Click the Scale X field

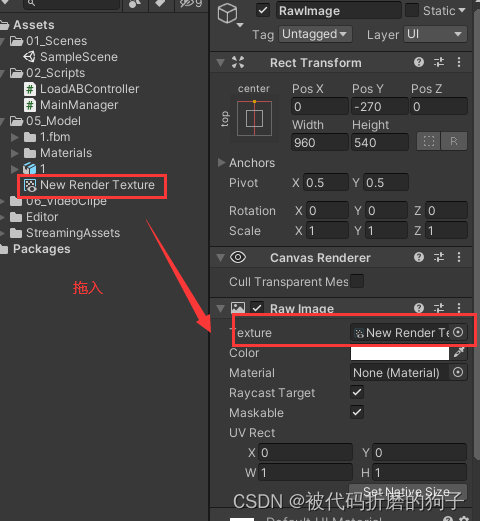tap(327, 231)
